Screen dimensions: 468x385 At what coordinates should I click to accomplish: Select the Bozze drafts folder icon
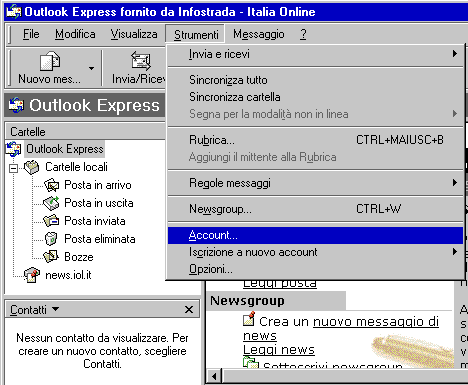[51, 256]
